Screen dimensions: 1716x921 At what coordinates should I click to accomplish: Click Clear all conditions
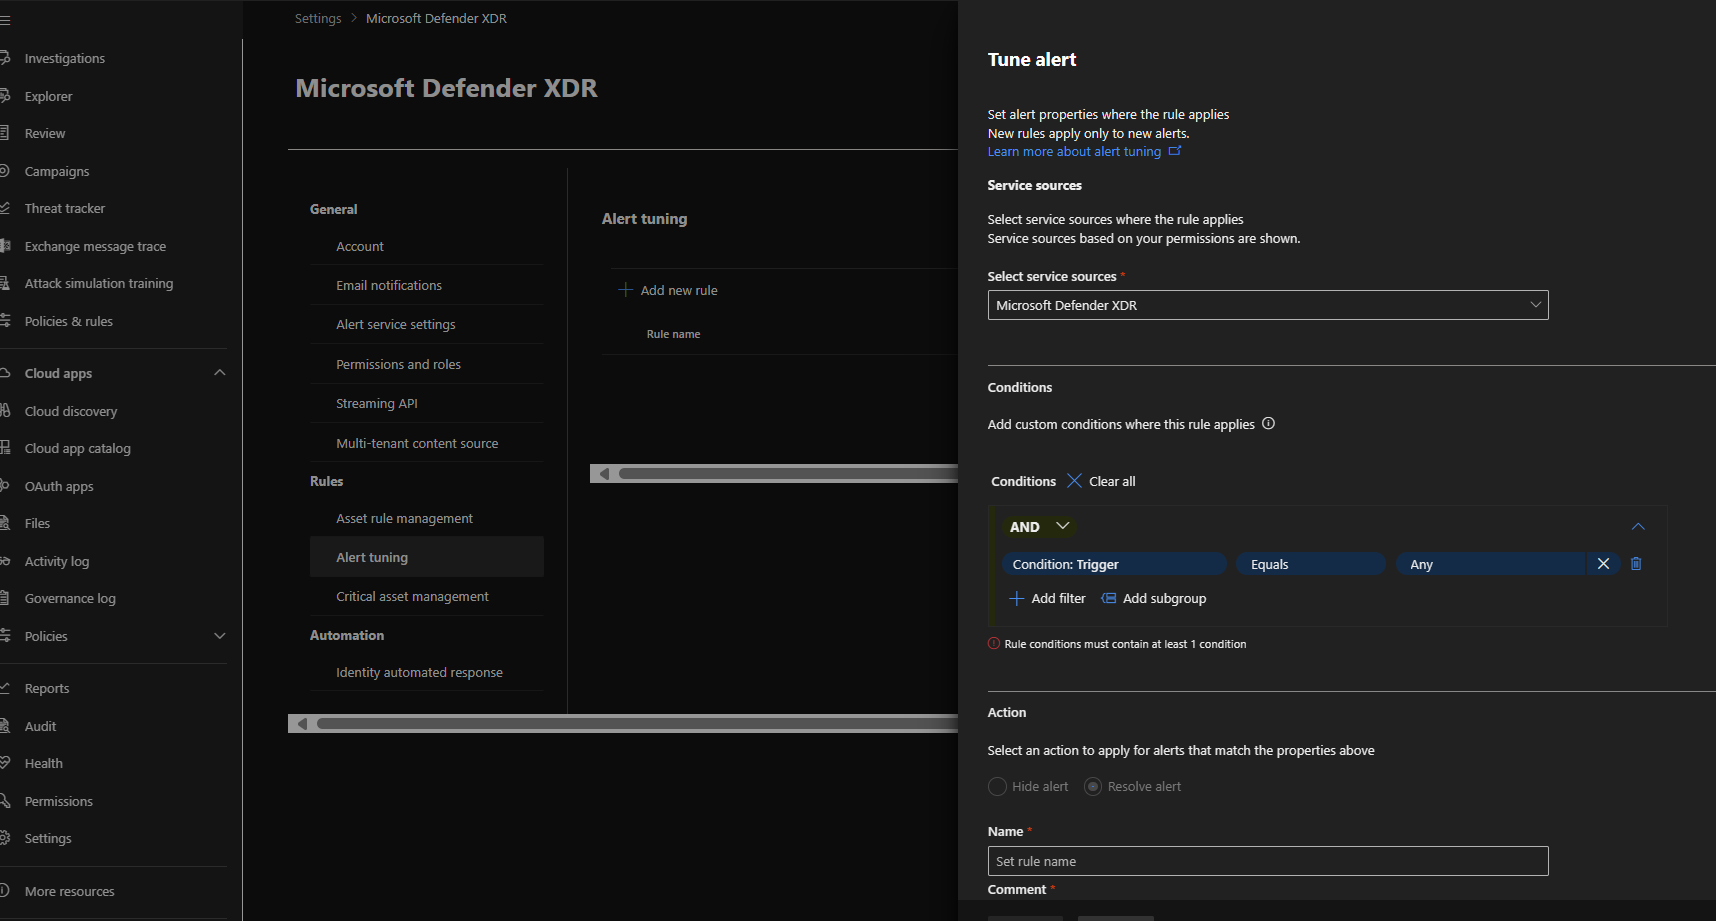pos(1102,481)
